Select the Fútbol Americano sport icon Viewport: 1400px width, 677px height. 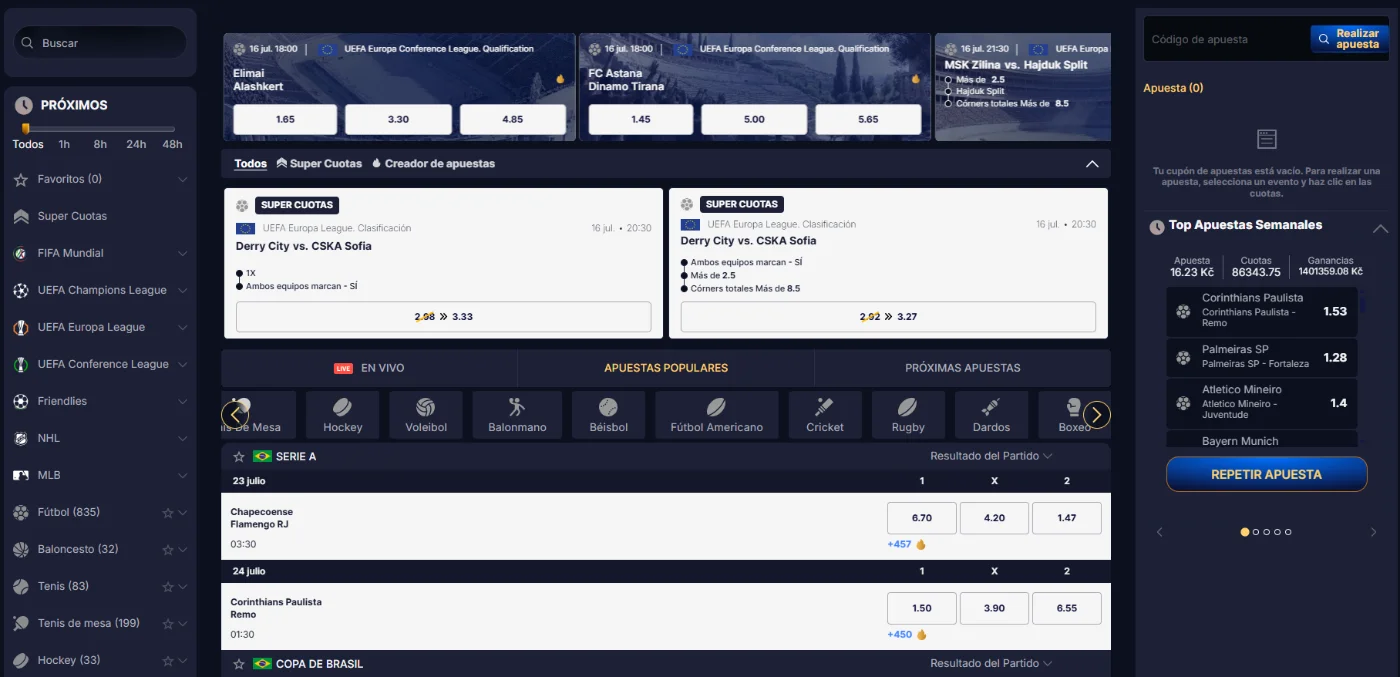(716, 415)
